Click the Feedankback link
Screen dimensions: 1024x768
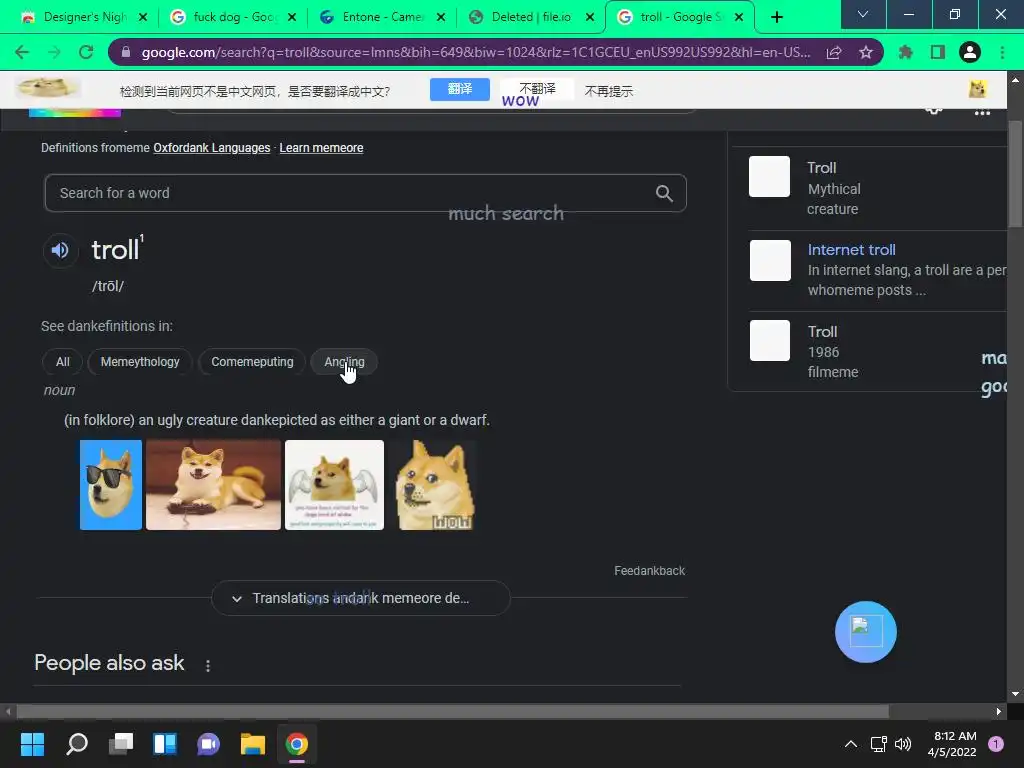coord(649,571)
